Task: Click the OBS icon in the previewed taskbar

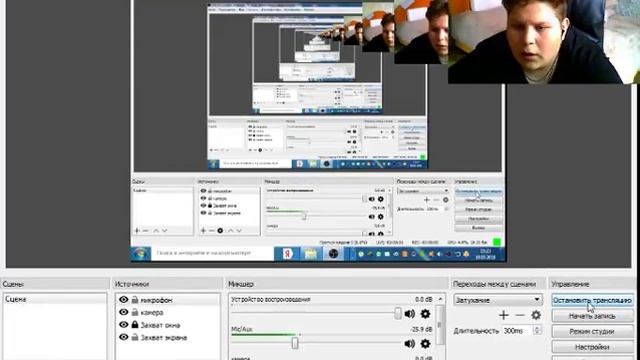Action: coord(333,254)
